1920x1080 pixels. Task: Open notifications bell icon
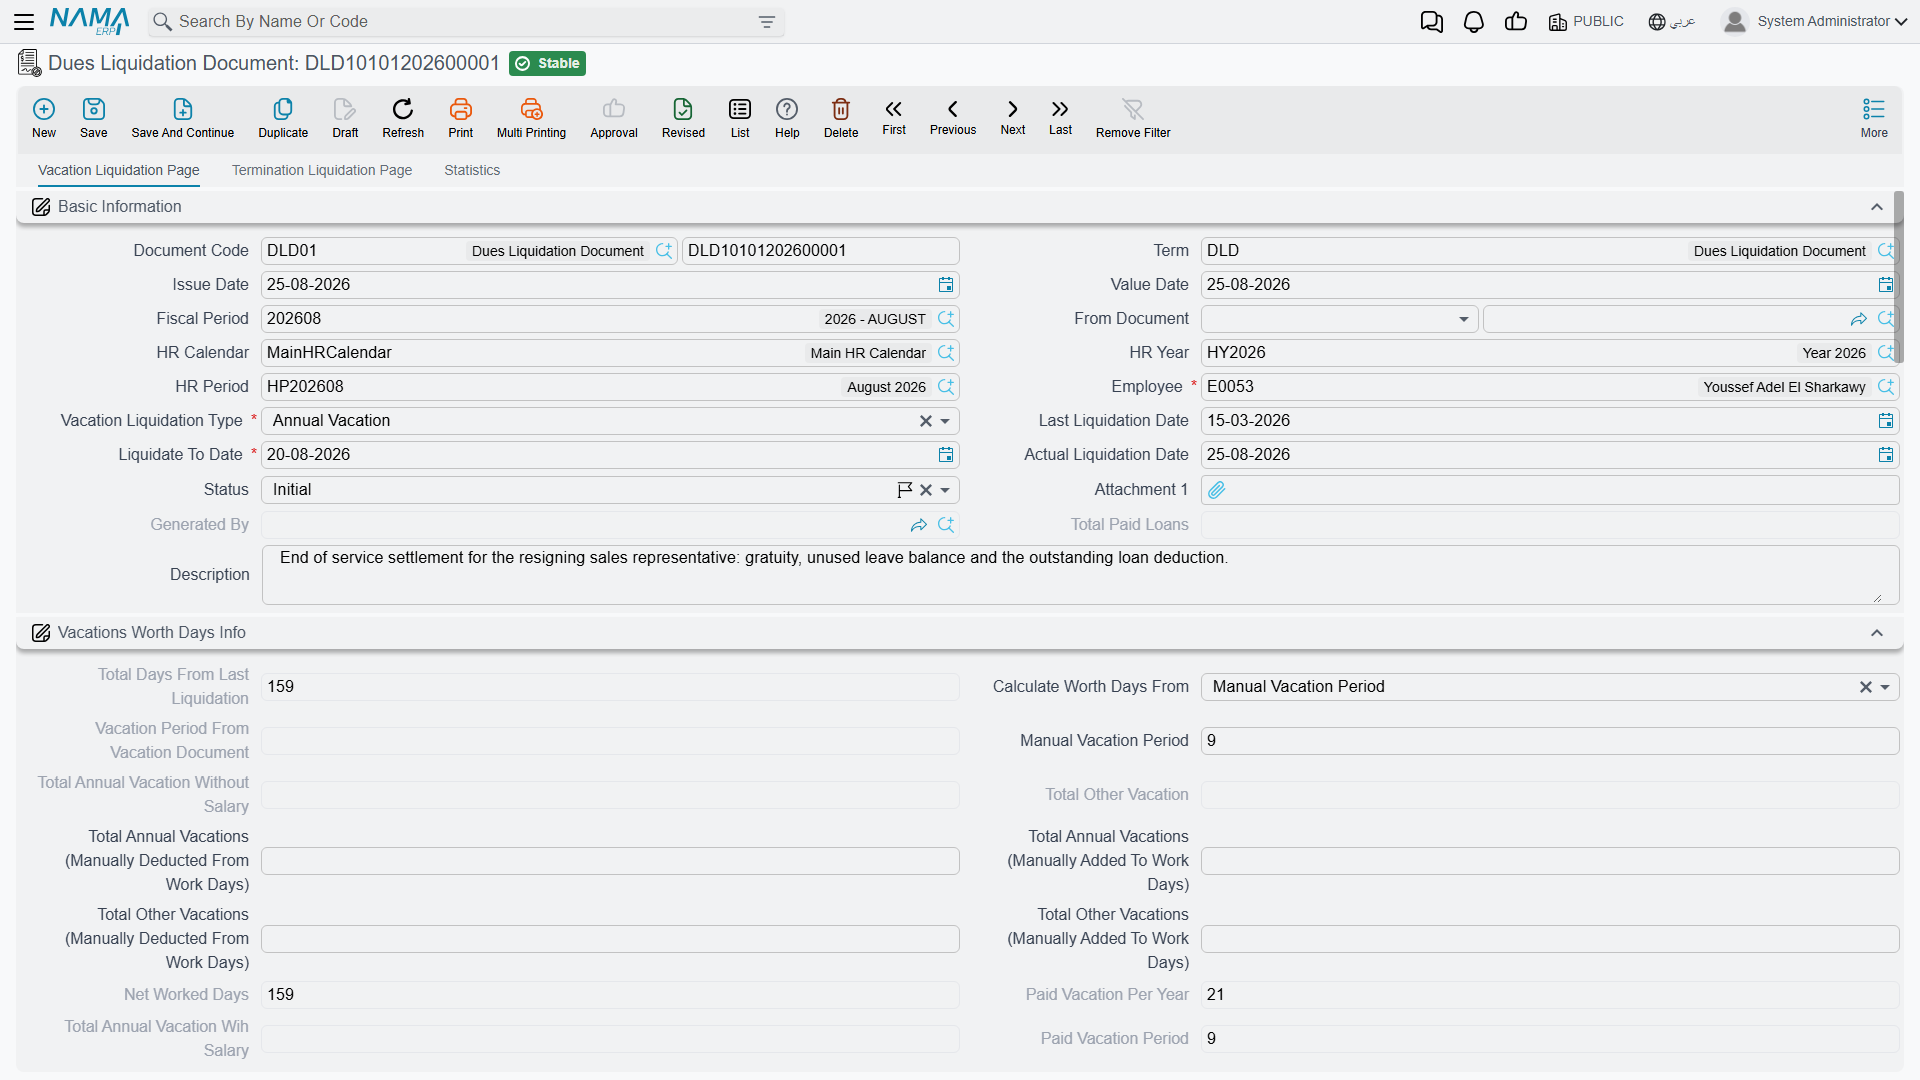pyautogui.click(x=1474, y=22)
